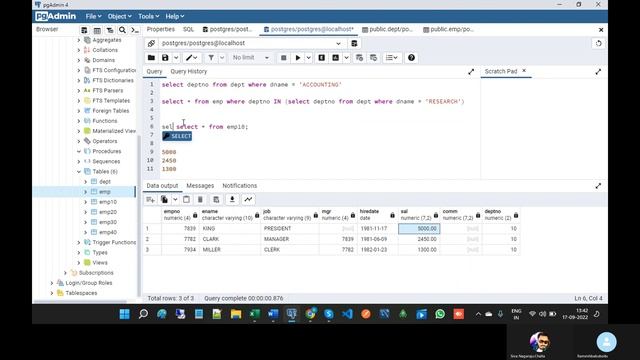Click the Save File floppy icon
Image resolution: width=640 pixels, height=360 pixels.
[165, 58]
